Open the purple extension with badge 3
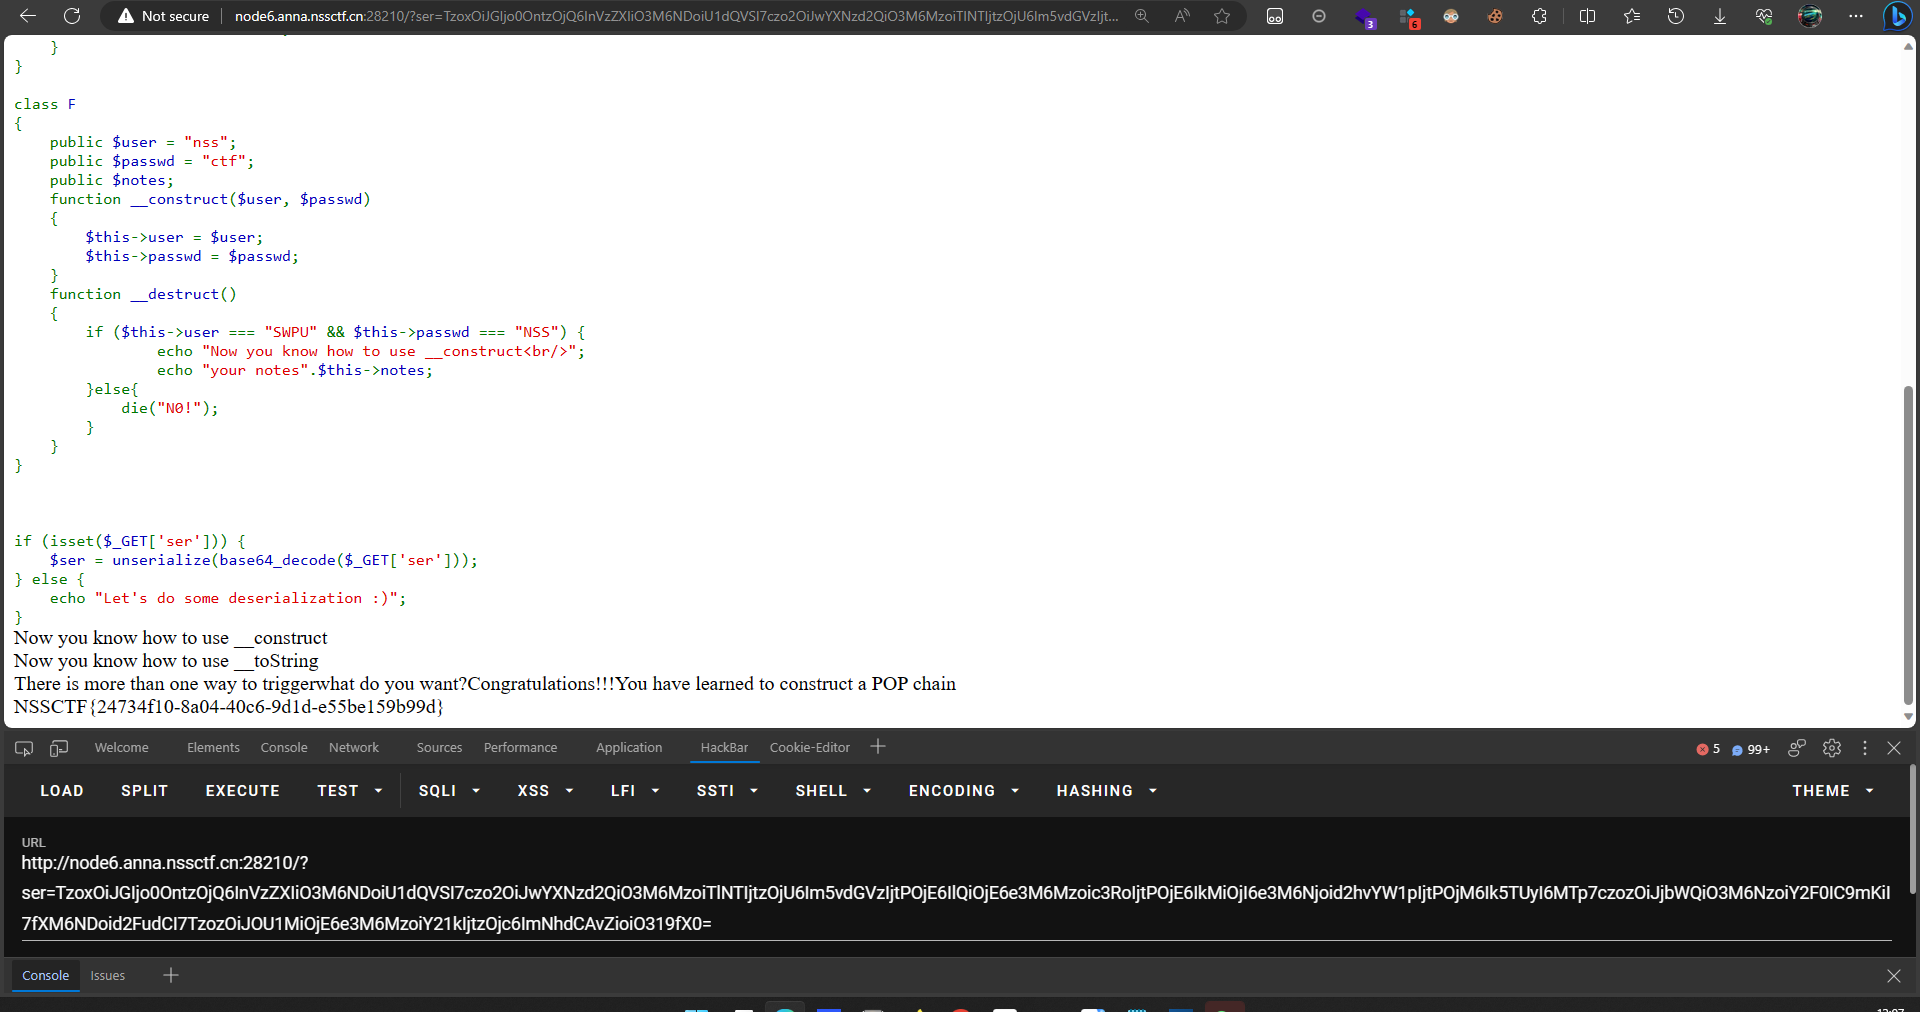 (1365, 17)
